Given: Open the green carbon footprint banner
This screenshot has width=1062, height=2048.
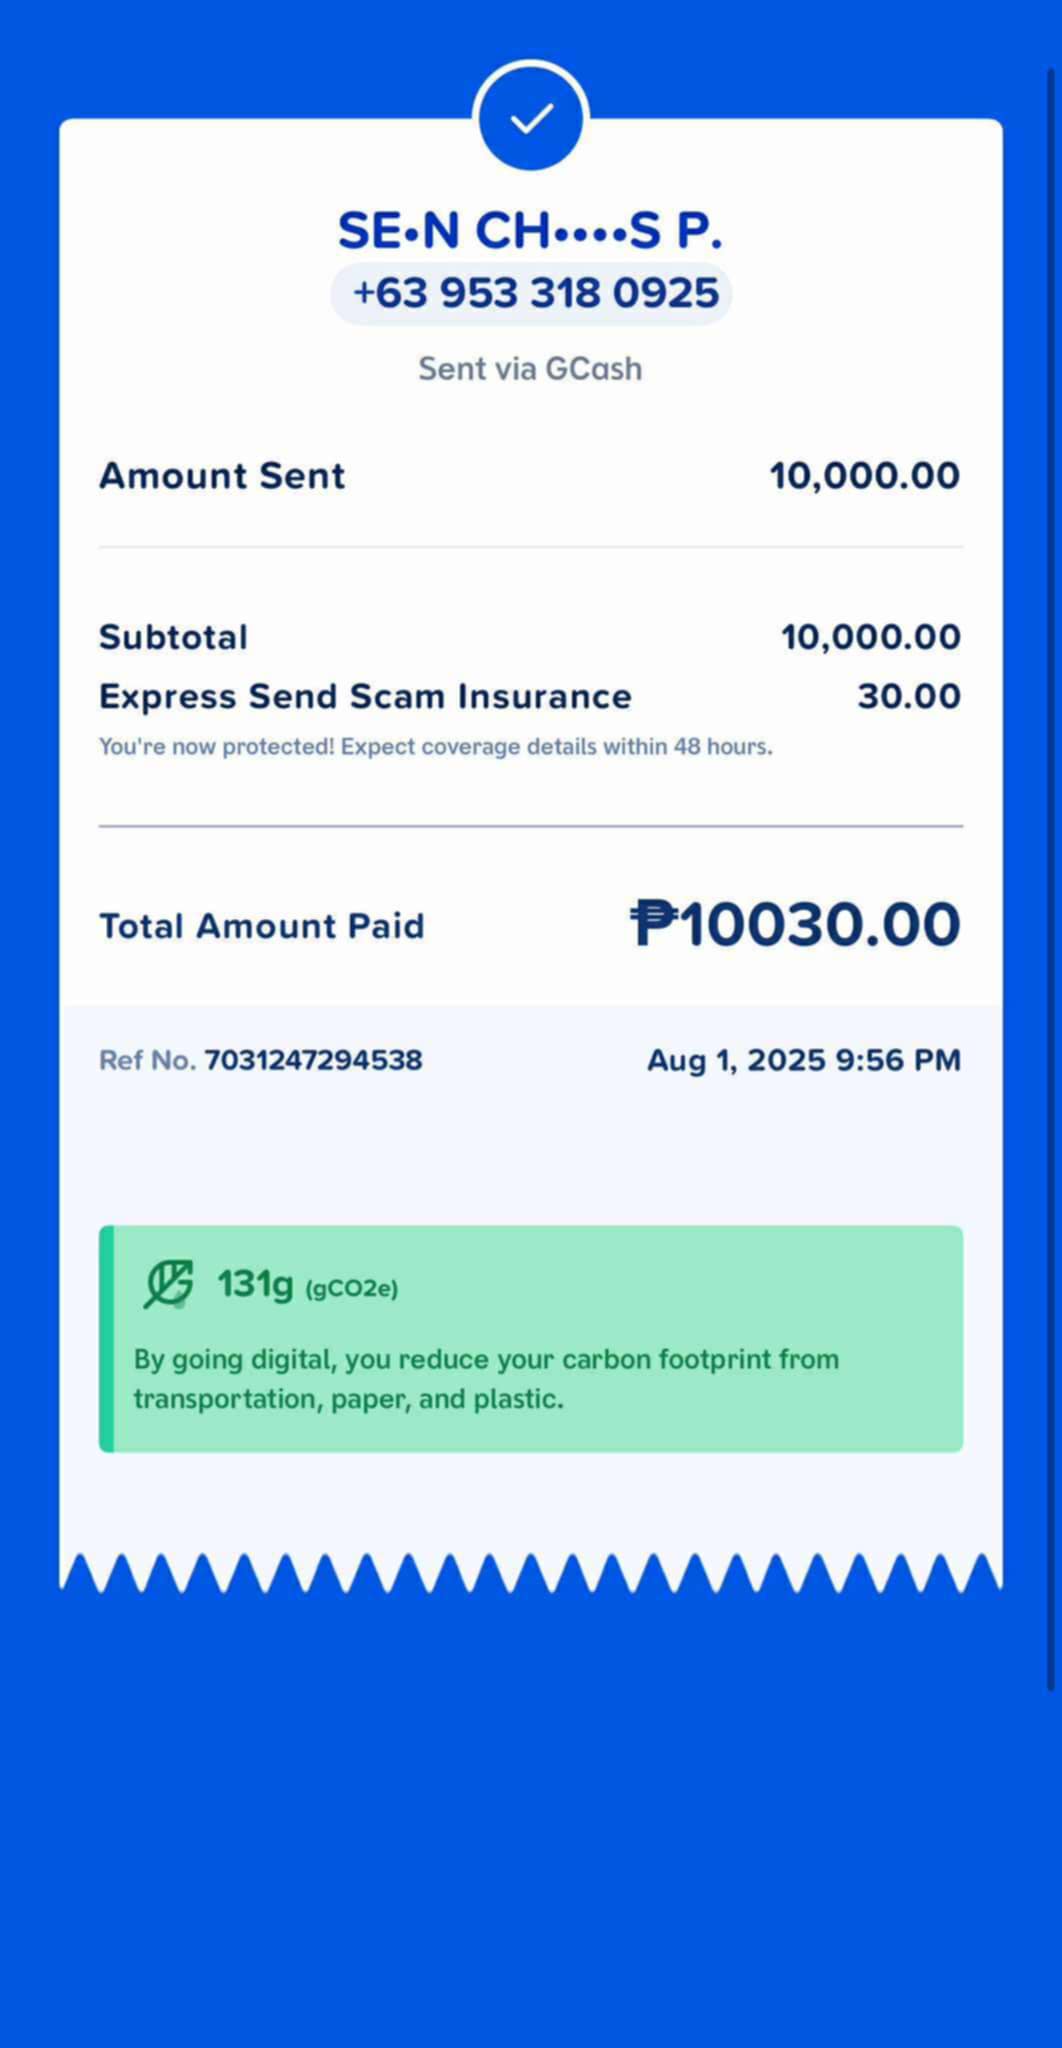Looking at the screenshot, I should click(531, 1339).
